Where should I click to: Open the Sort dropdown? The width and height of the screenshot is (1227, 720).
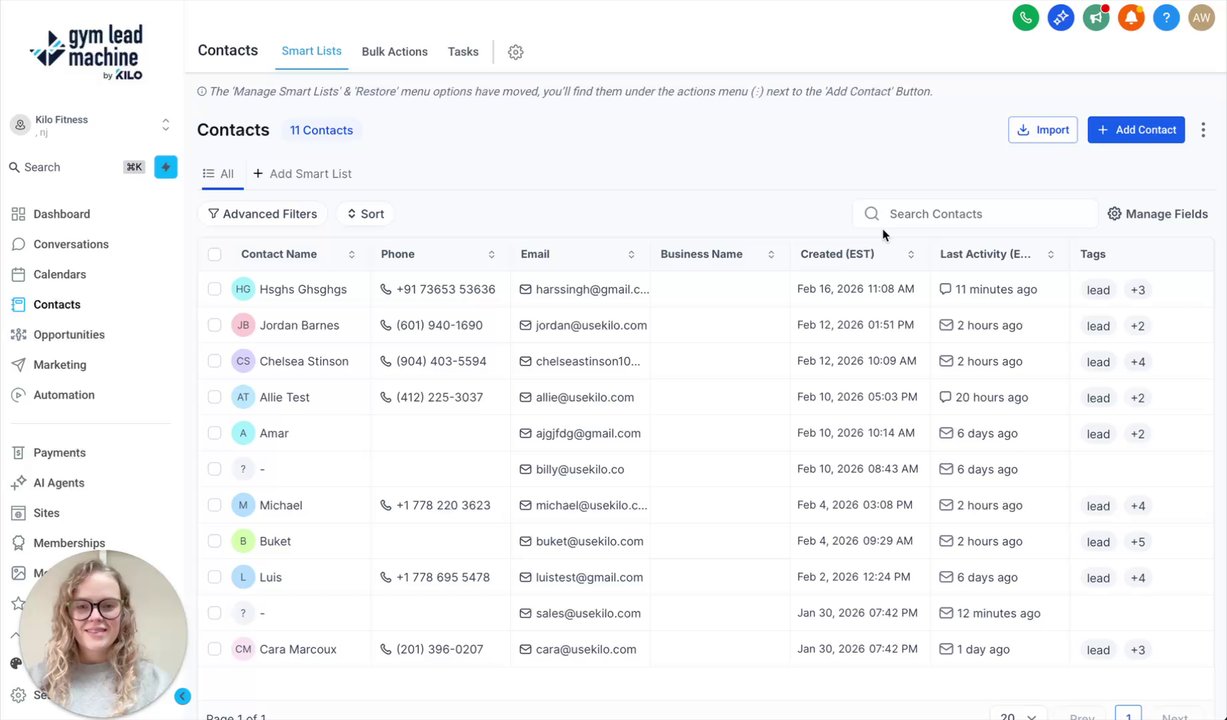[365, 214]
